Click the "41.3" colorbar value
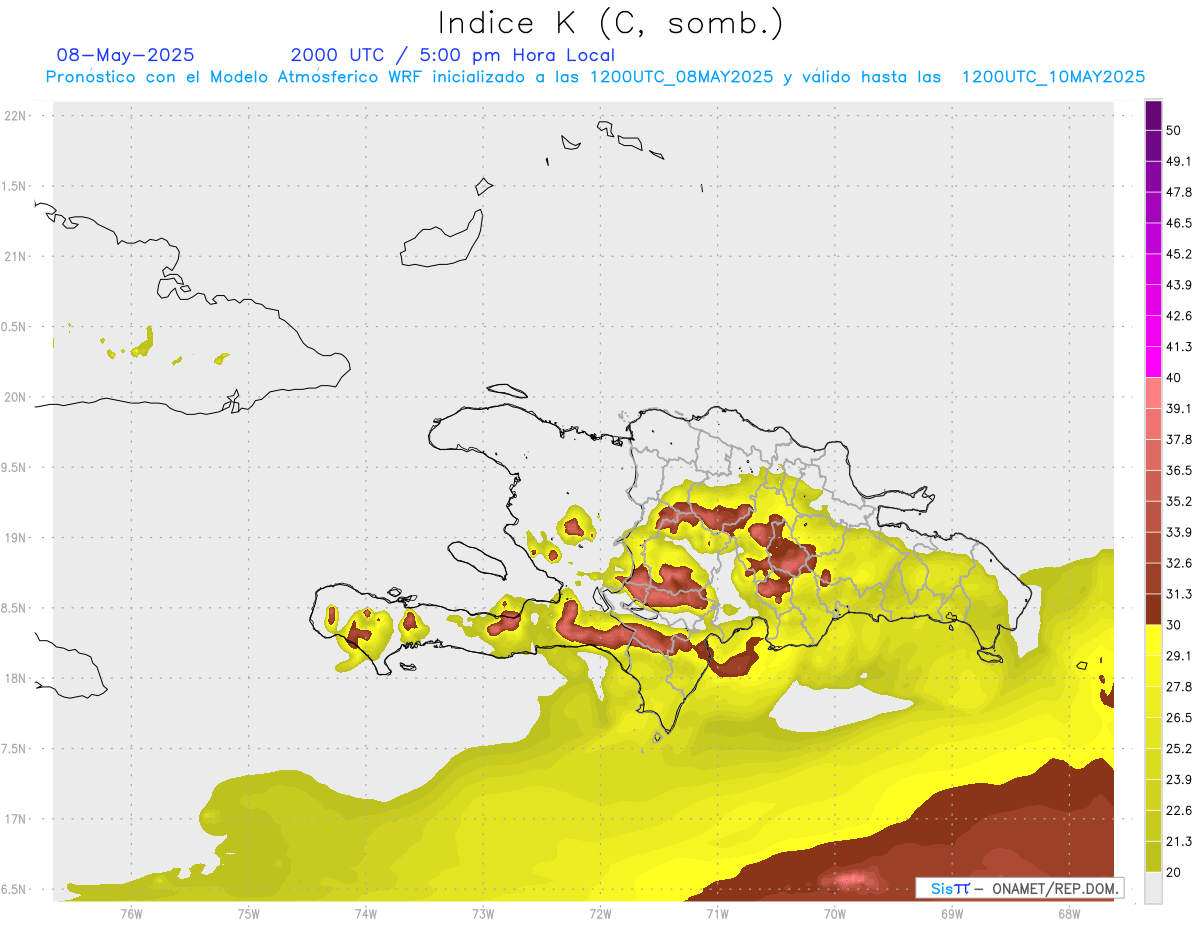Screen dimensions: 1200x927 [1179, 347]
